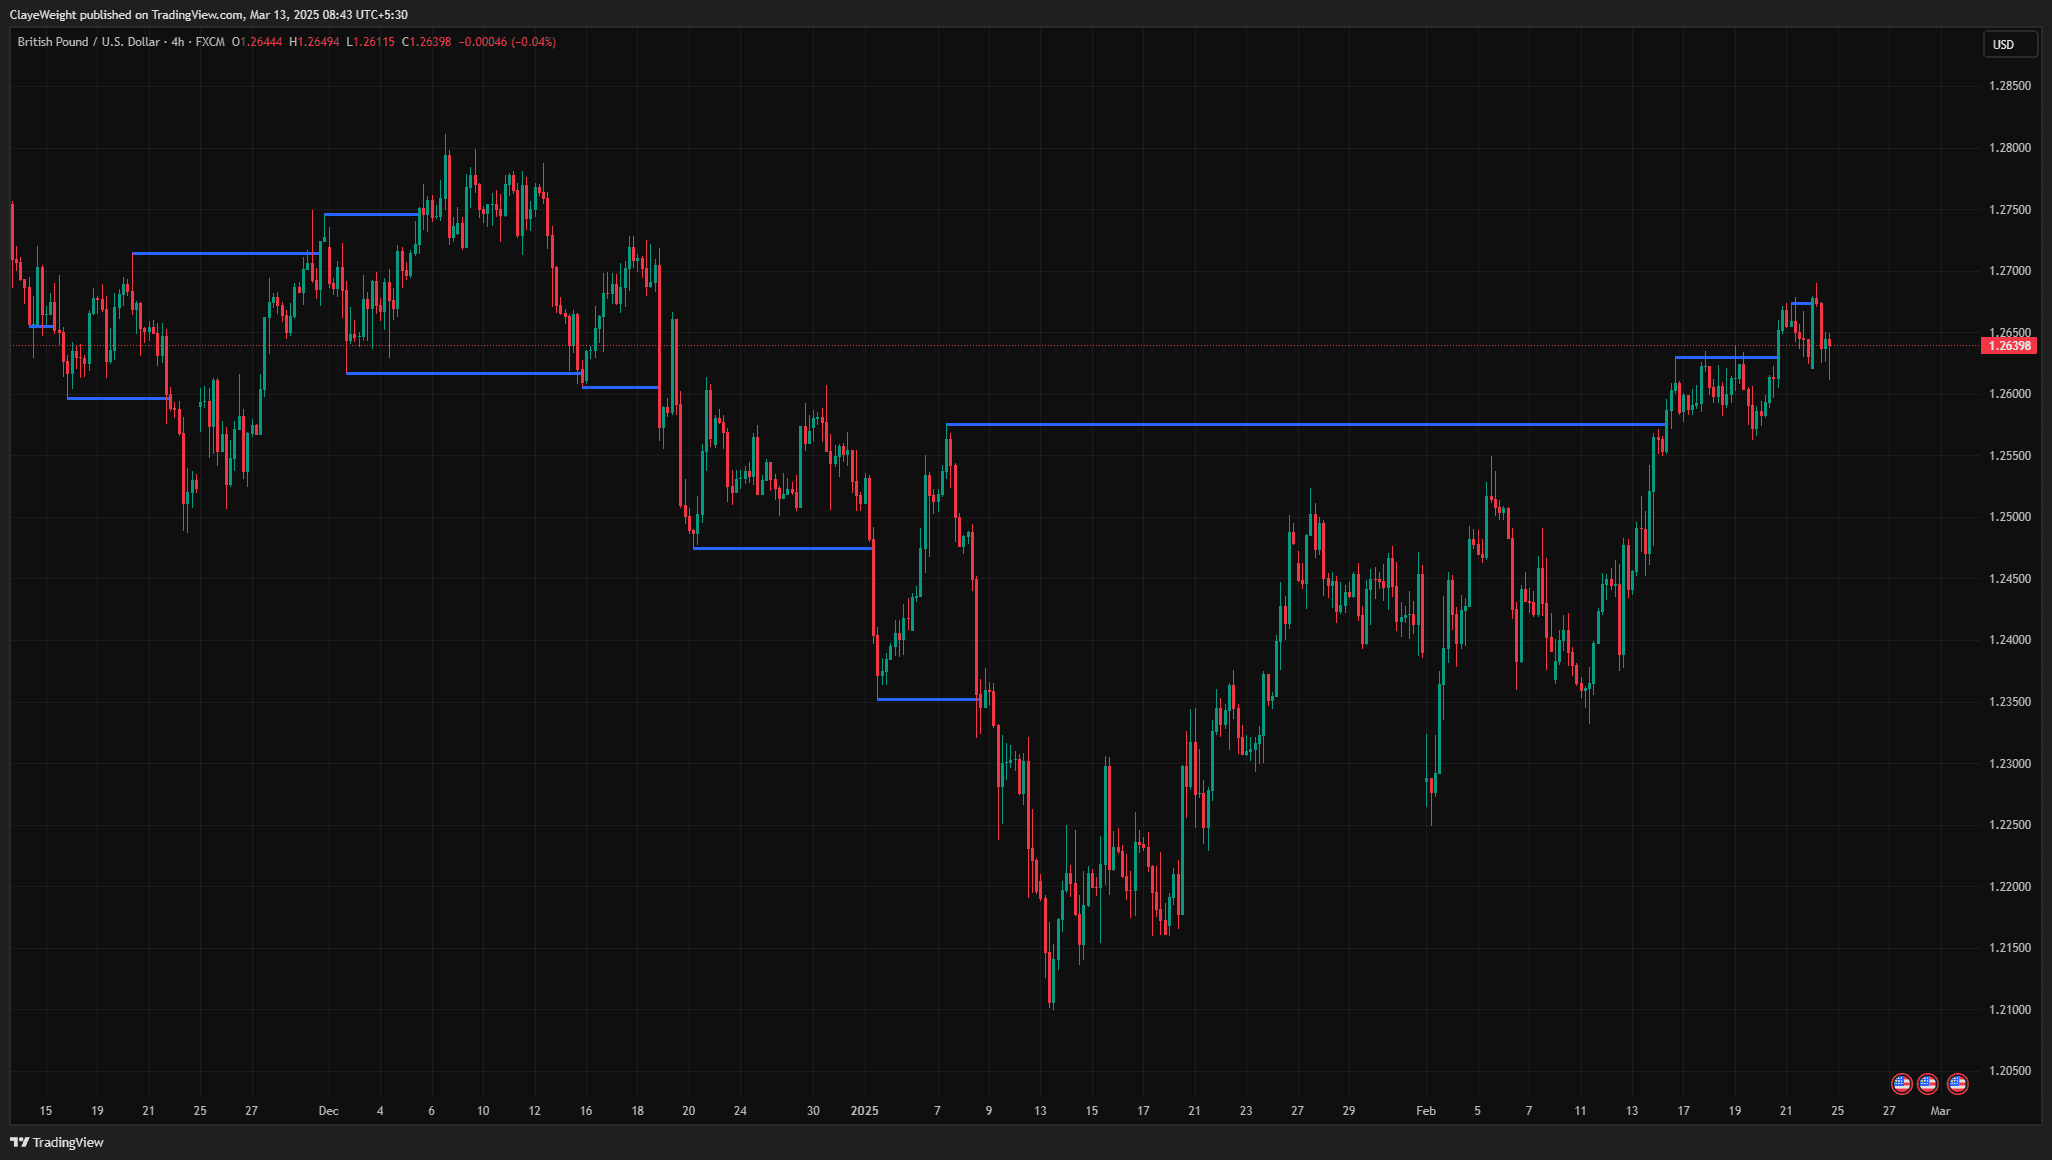The width and height of the screenshot is (2052, 1160).
Task: Click the Mar label on the time axis
Action: [1941, 1110]
